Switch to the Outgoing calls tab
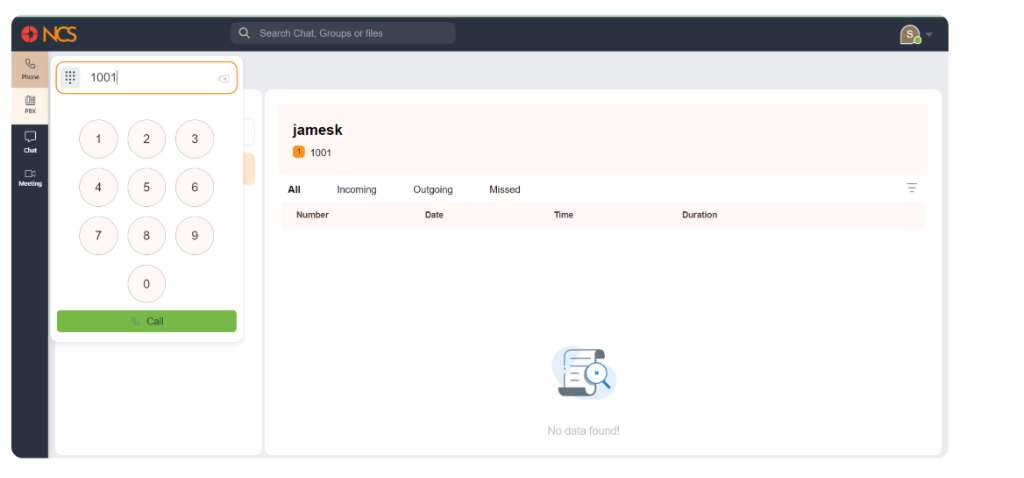This screenshot has height=478, width=1024. tap(433, 189)
